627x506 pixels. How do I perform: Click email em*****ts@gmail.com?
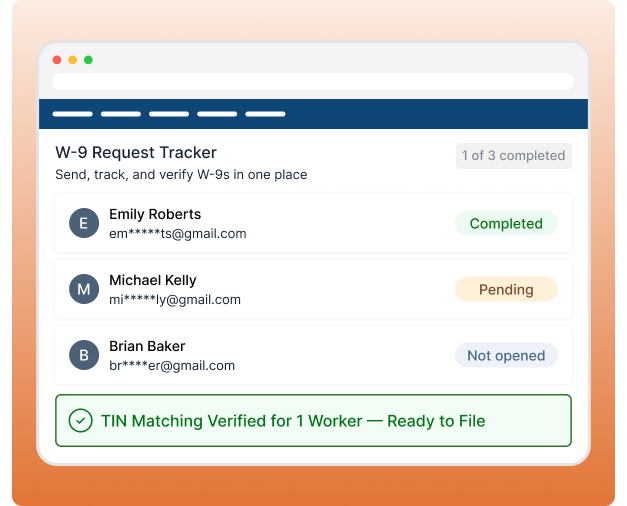point(178,234)
